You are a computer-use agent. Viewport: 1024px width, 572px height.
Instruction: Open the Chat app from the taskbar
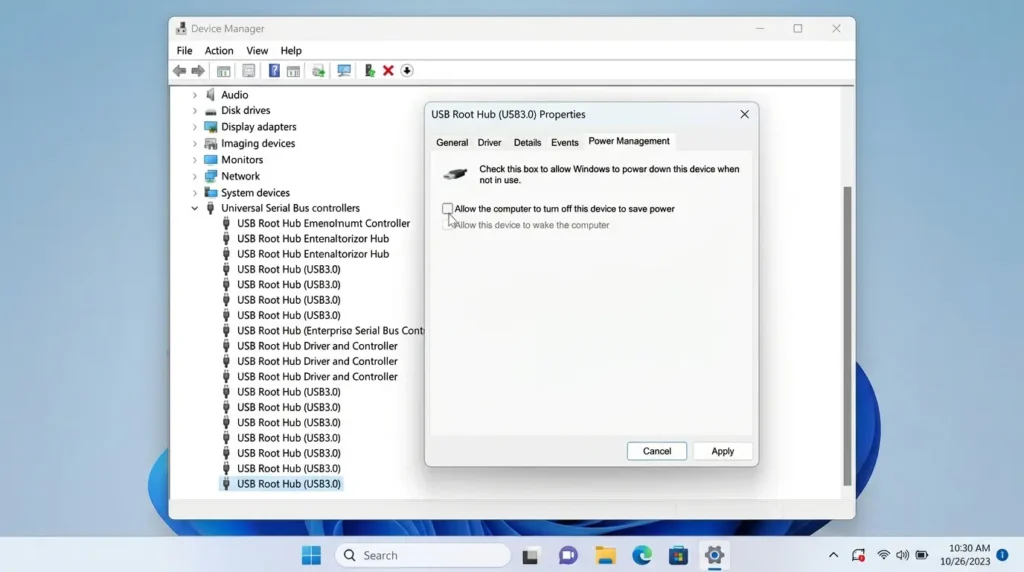(x=568, y=555)
